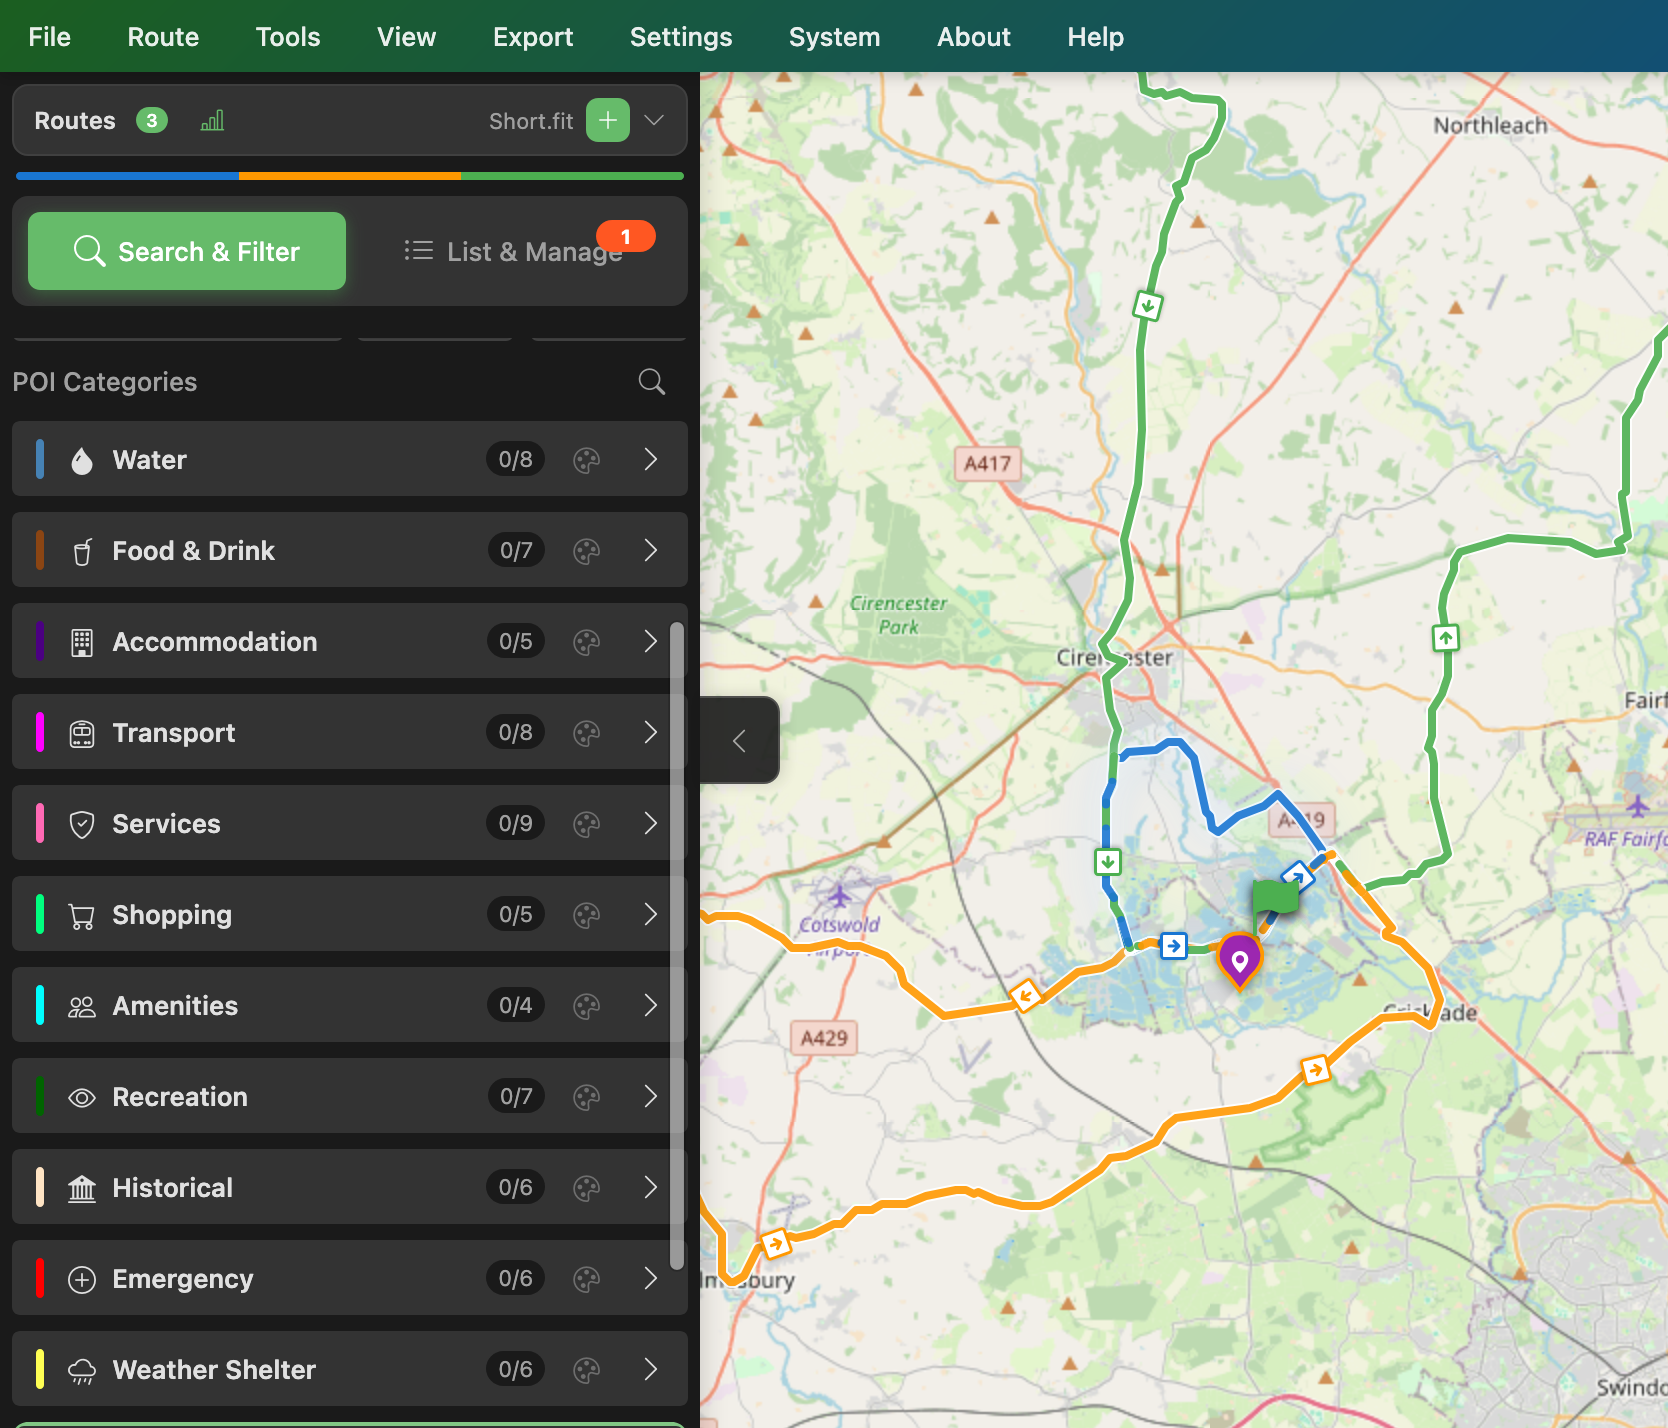Image resolution: width=1668 pixels, height=1428 pixels.
Task: Expand the Accommodation category chevron
Action: pos(650,642)
